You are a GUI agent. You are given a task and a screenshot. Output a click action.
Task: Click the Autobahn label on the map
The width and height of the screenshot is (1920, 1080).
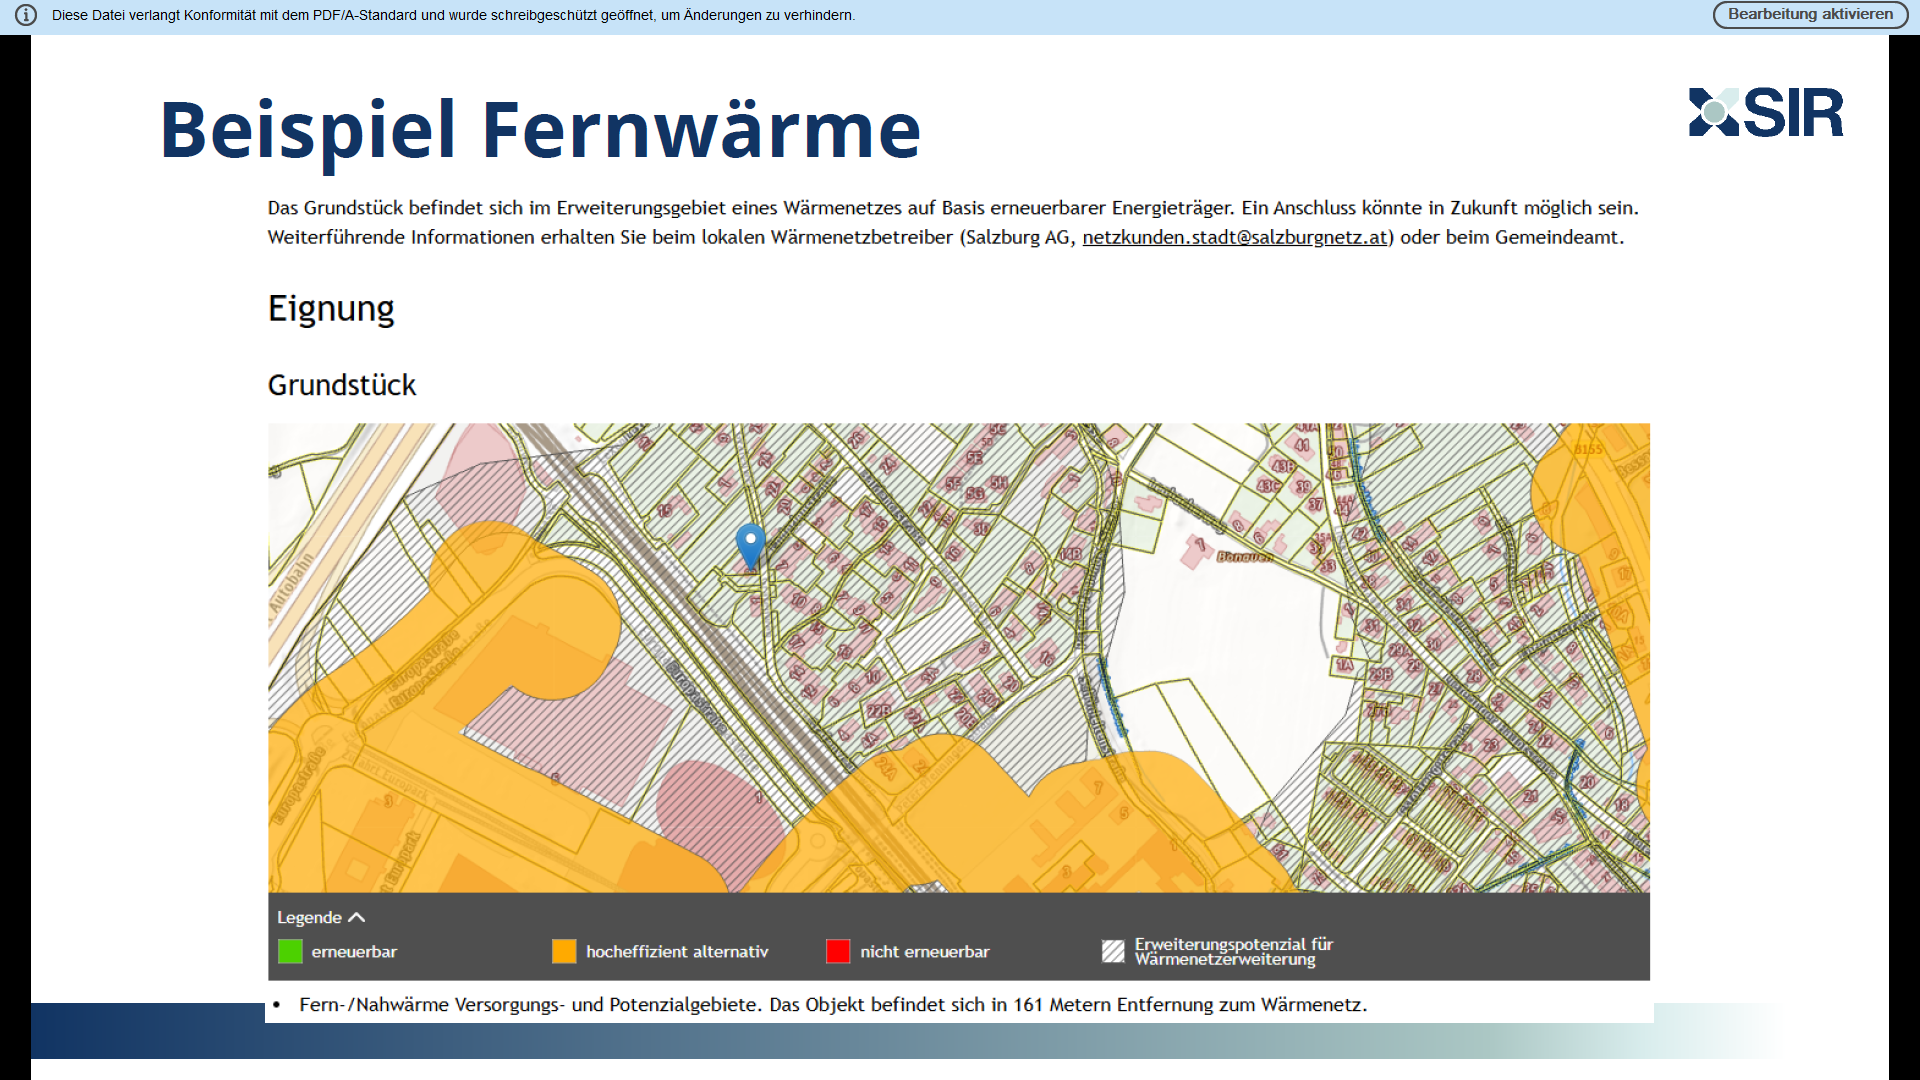tap(290, 582)
